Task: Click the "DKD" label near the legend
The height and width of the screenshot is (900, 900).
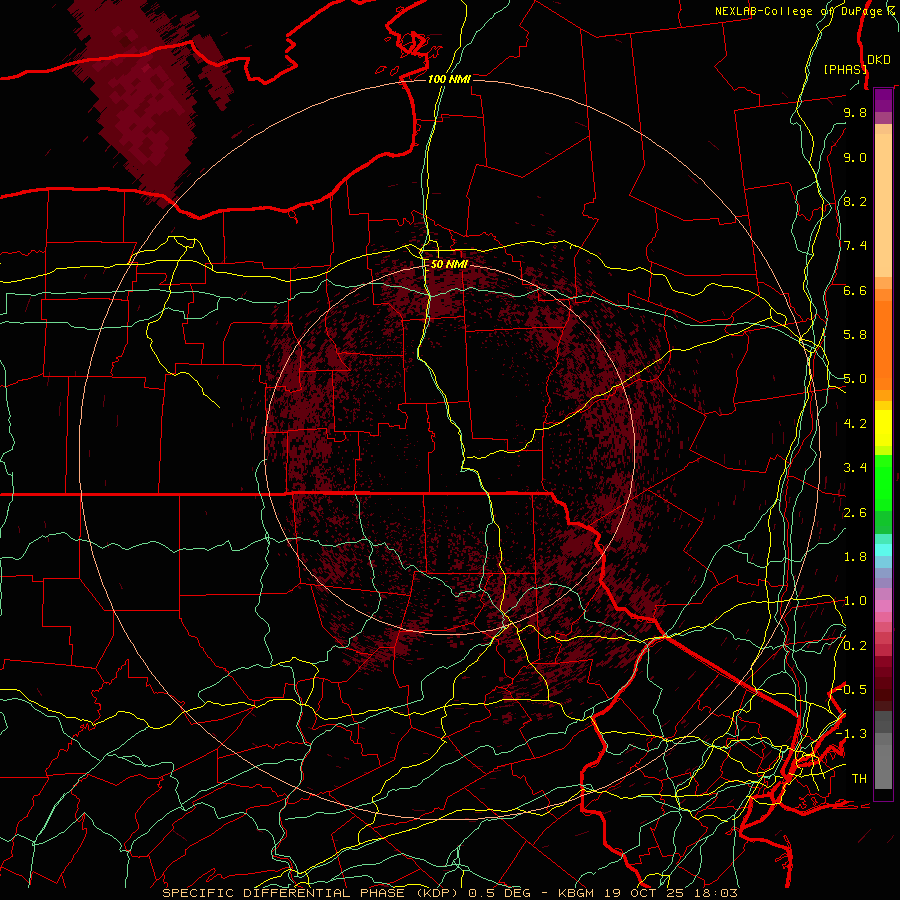Action: coord(879,60)
